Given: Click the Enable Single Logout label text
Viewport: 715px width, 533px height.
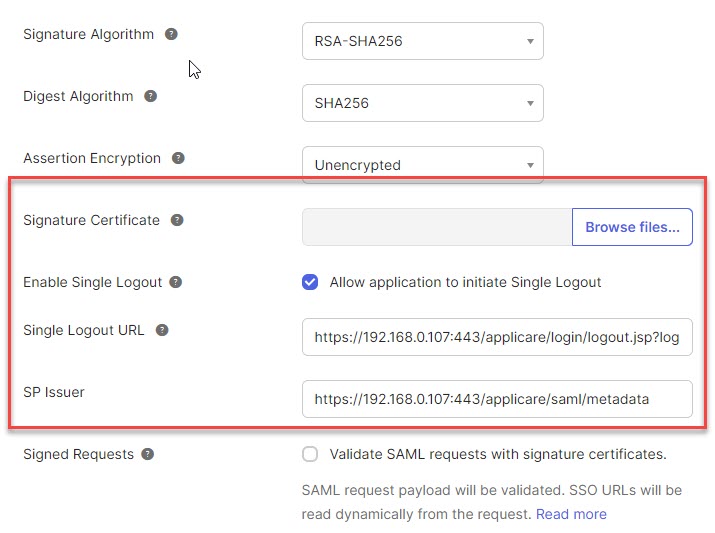Looking at the screenshot, I should point(92,282).
